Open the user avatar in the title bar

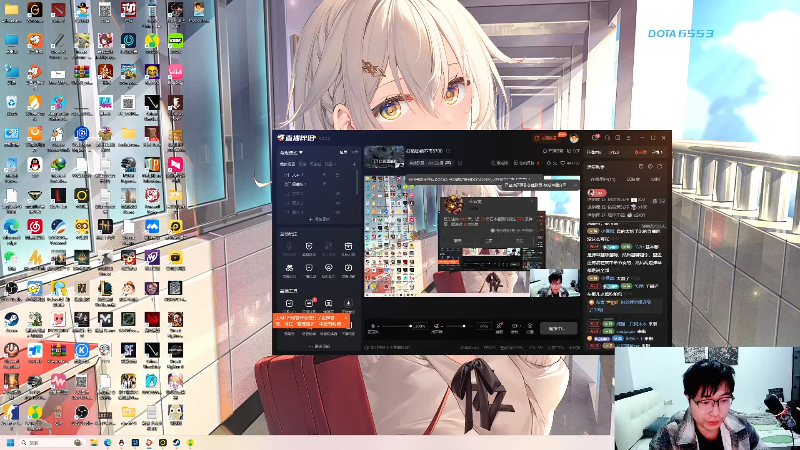click(x=574, y=138)
